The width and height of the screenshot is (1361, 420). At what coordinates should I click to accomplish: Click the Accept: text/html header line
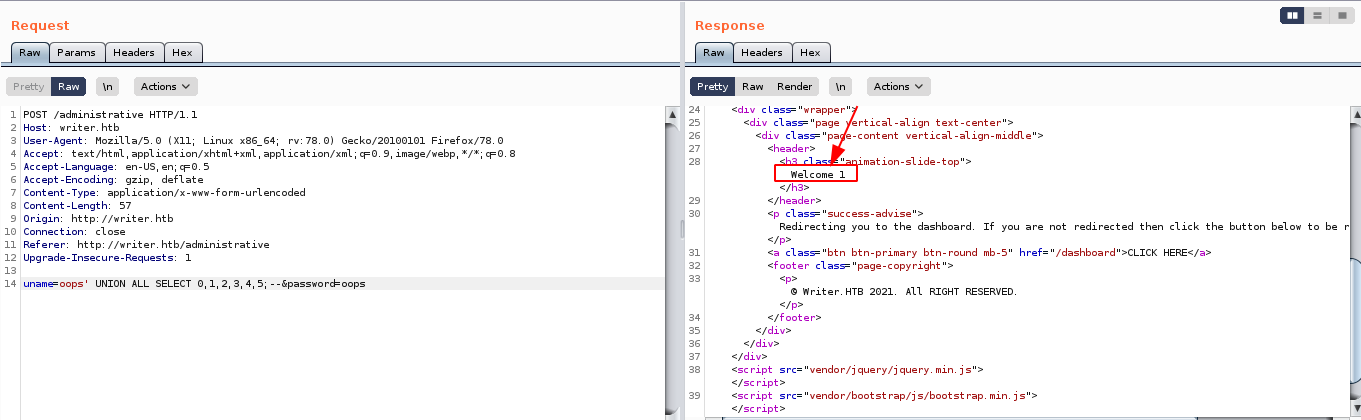[269, 153]
